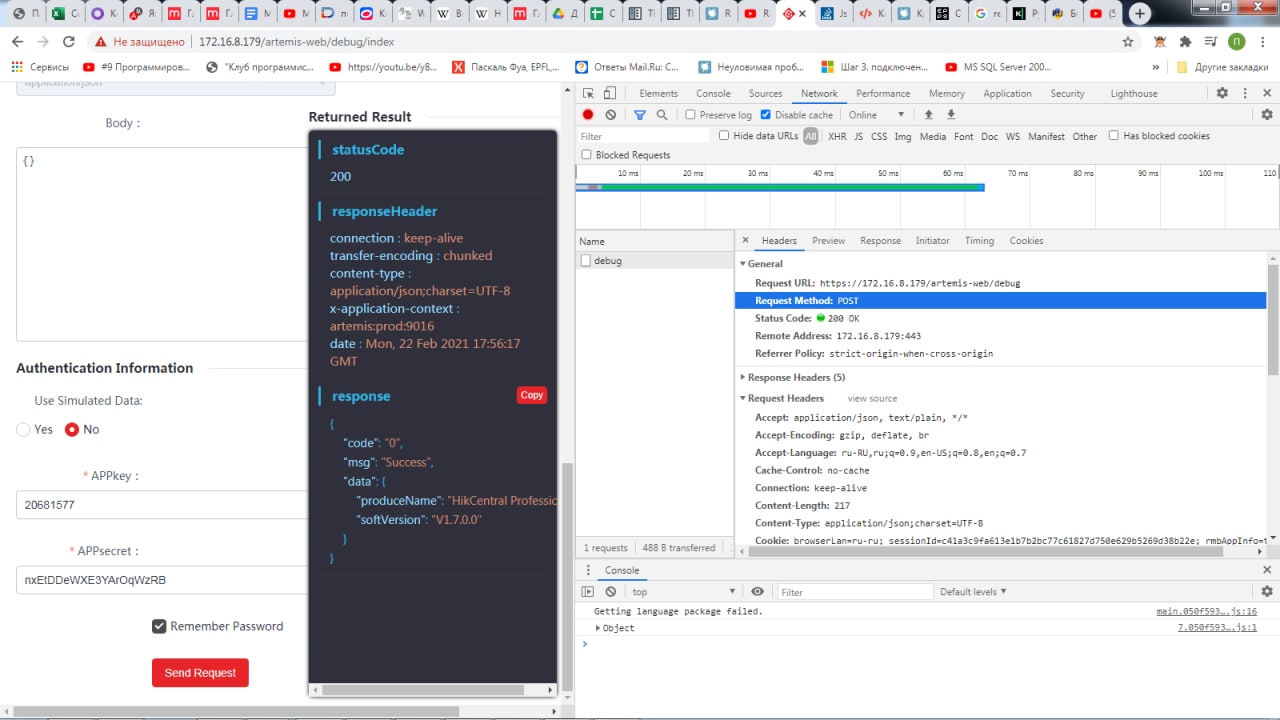Open the Response tab of request

880,241
